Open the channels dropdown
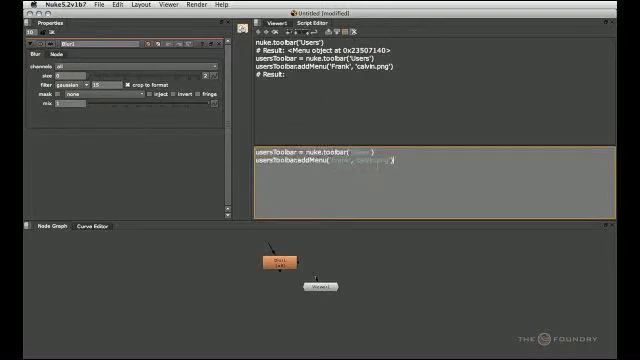This screenshot has height=360, width=640. [x=137, y=67]
